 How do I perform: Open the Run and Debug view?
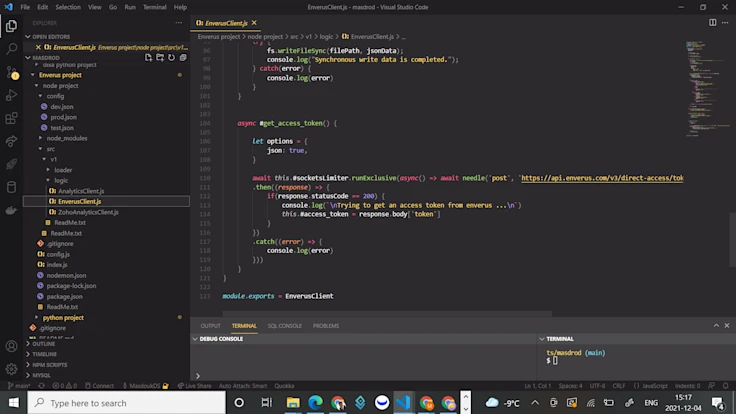(11, 95)
